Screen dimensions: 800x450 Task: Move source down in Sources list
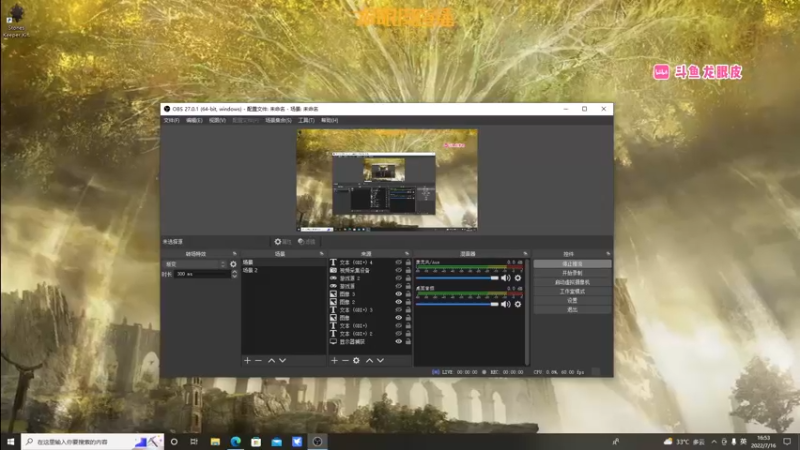click(380, 360)
